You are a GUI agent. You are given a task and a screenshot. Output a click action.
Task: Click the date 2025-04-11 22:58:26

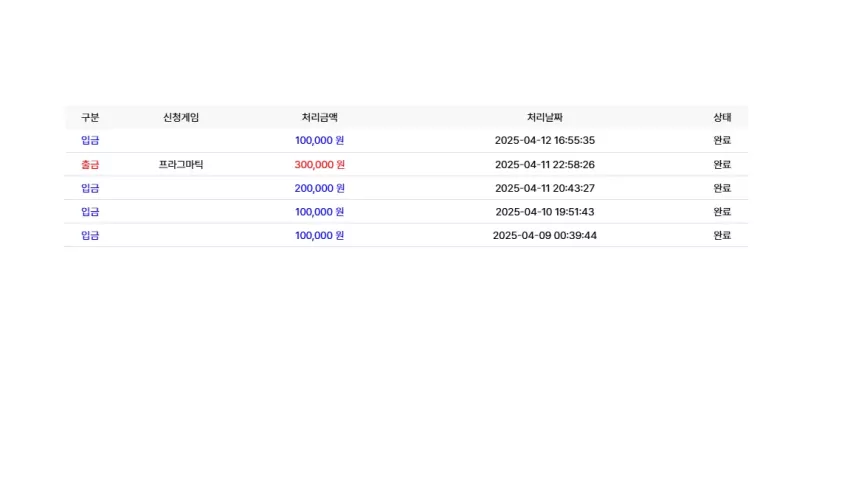[545, 165]
